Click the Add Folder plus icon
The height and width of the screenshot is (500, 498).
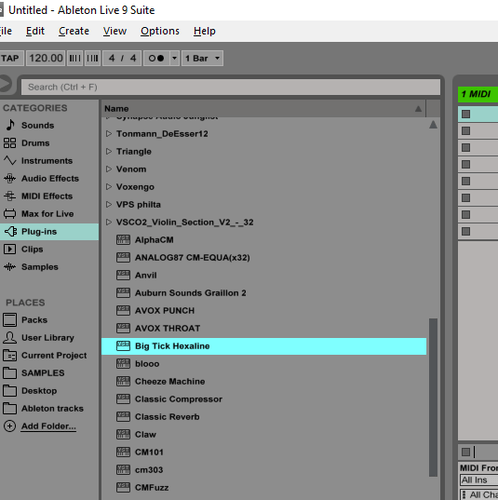(10, 426)
